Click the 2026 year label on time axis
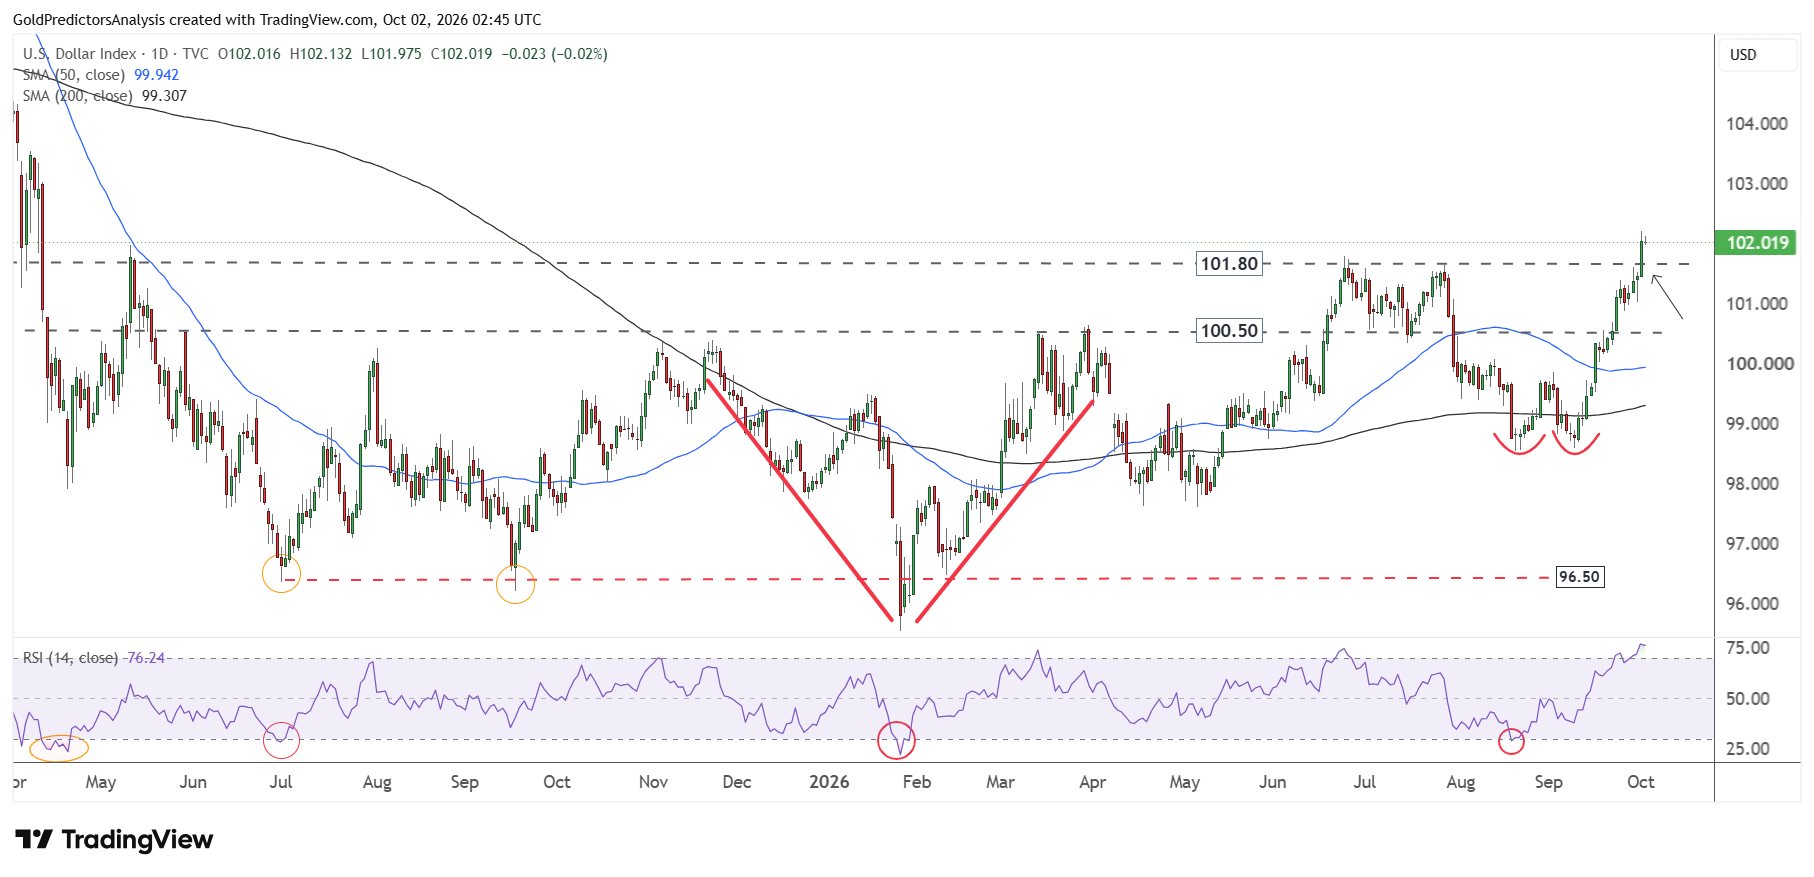The height and width of the screenshot is (877, 1814). [829, 782]
